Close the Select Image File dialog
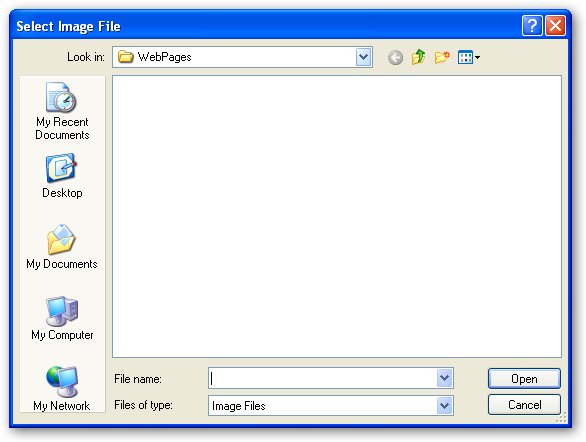The image size is (586, 442). point(555,26)
